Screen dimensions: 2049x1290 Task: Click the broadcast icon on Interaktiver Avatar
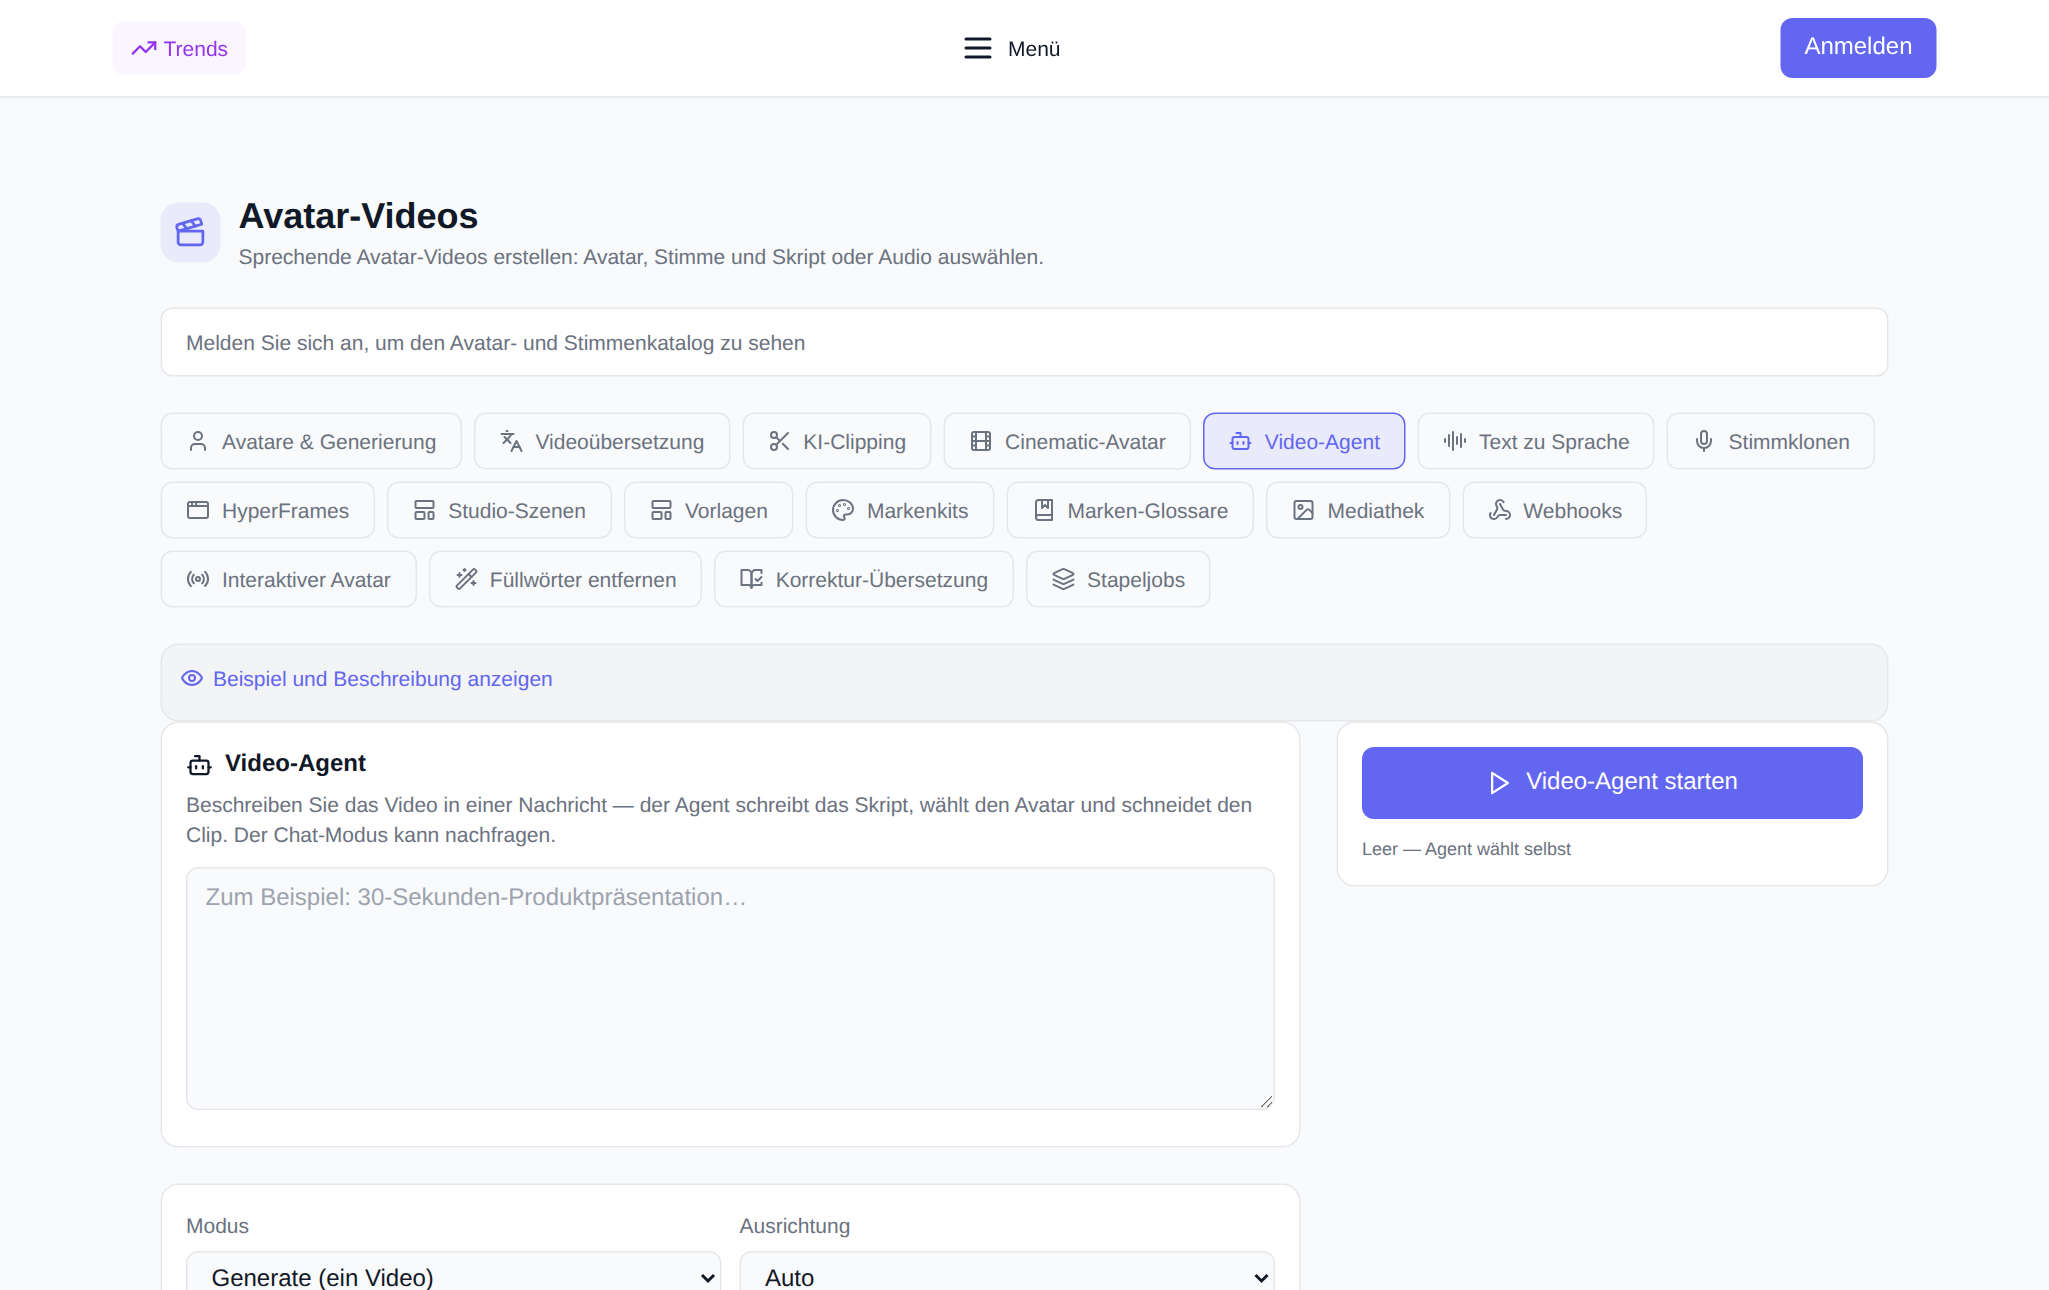(198, 579)
